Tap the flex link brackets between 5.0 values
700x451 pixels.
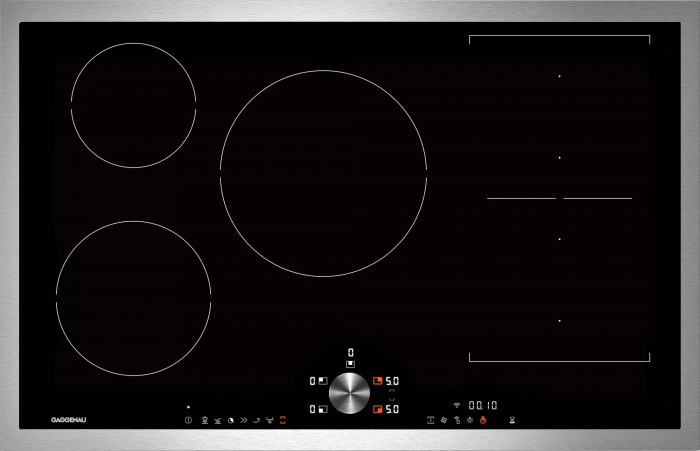(x=392, y=395)
